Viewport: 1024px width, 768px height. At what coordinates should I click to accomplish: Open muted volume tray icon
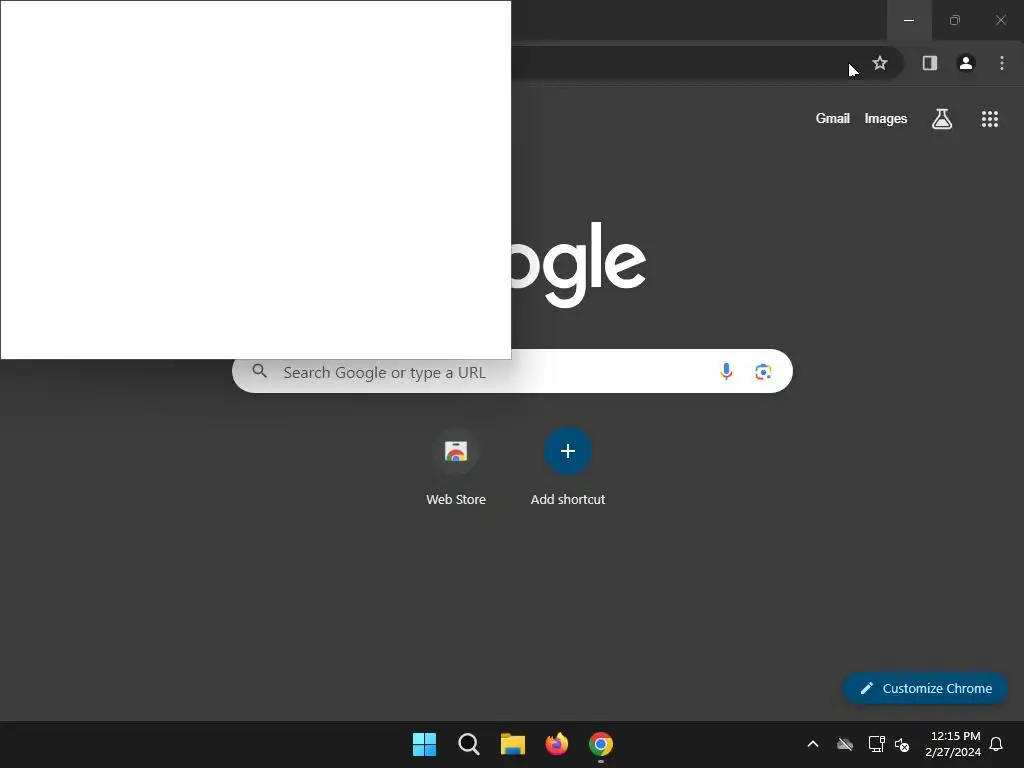click(902, 744)
